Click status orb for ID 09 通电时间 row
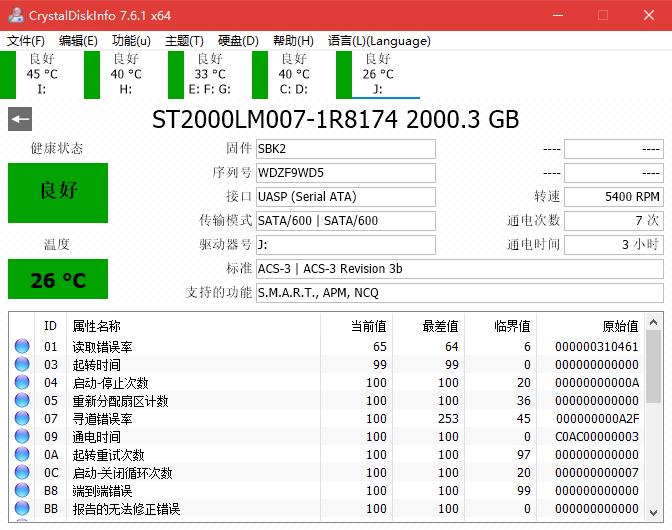672x530 pixels. [x=22, y=436]
